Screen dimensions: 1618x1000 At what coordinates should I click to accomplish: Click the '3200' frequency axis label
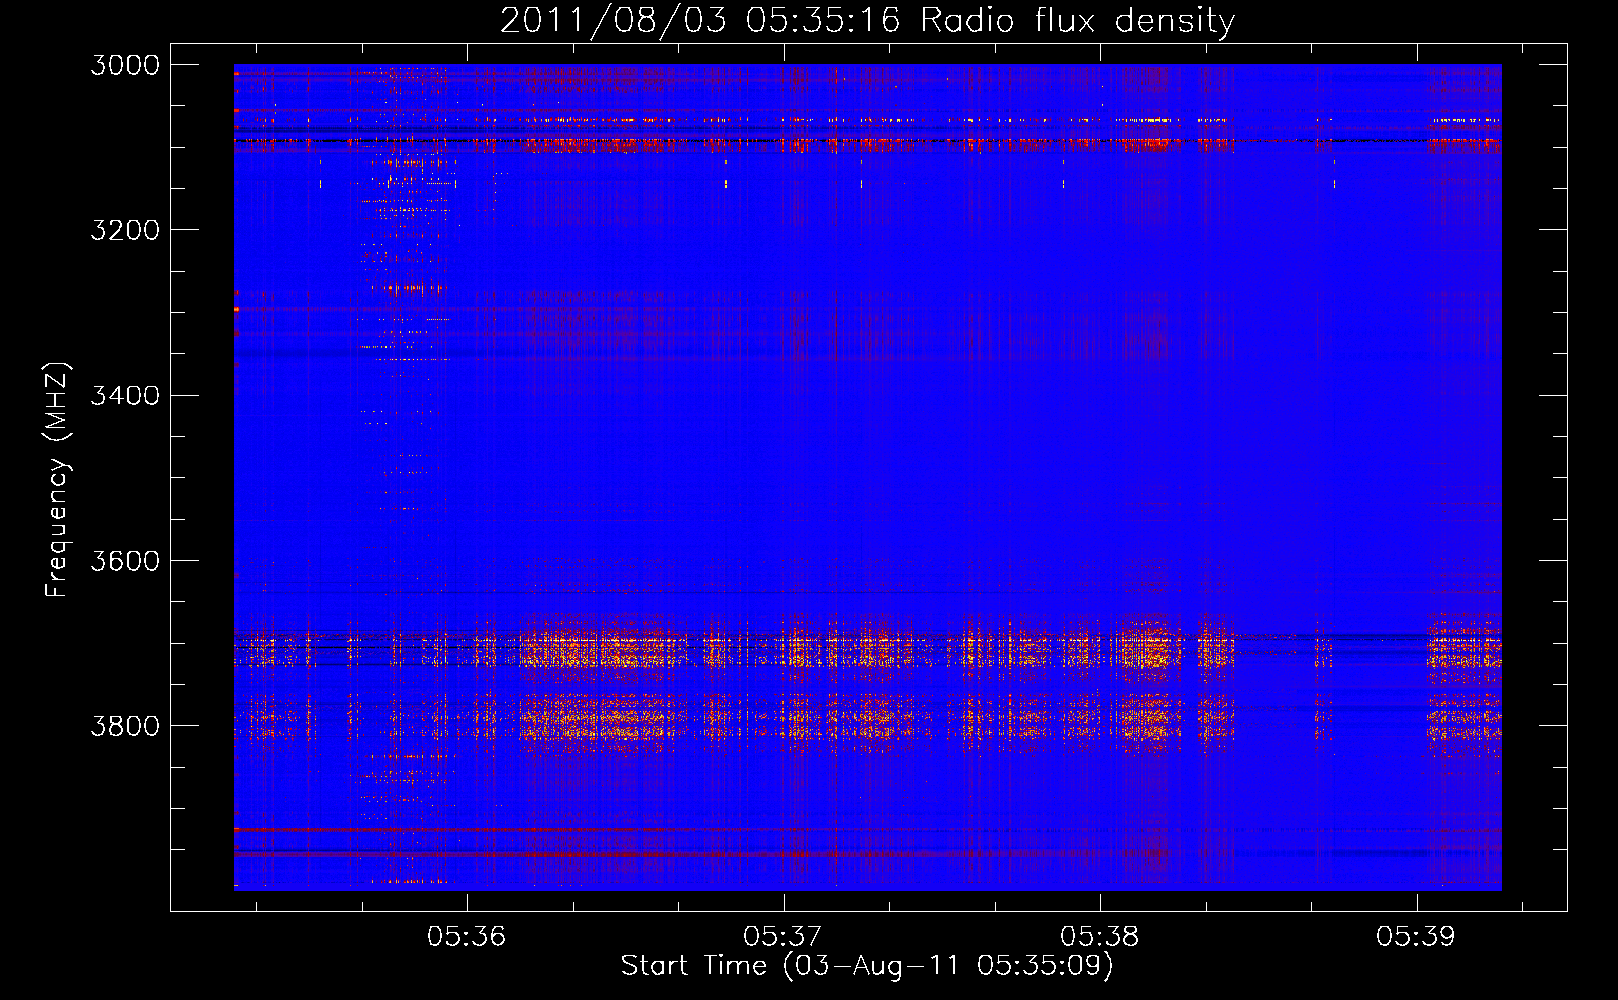[125, 230]
